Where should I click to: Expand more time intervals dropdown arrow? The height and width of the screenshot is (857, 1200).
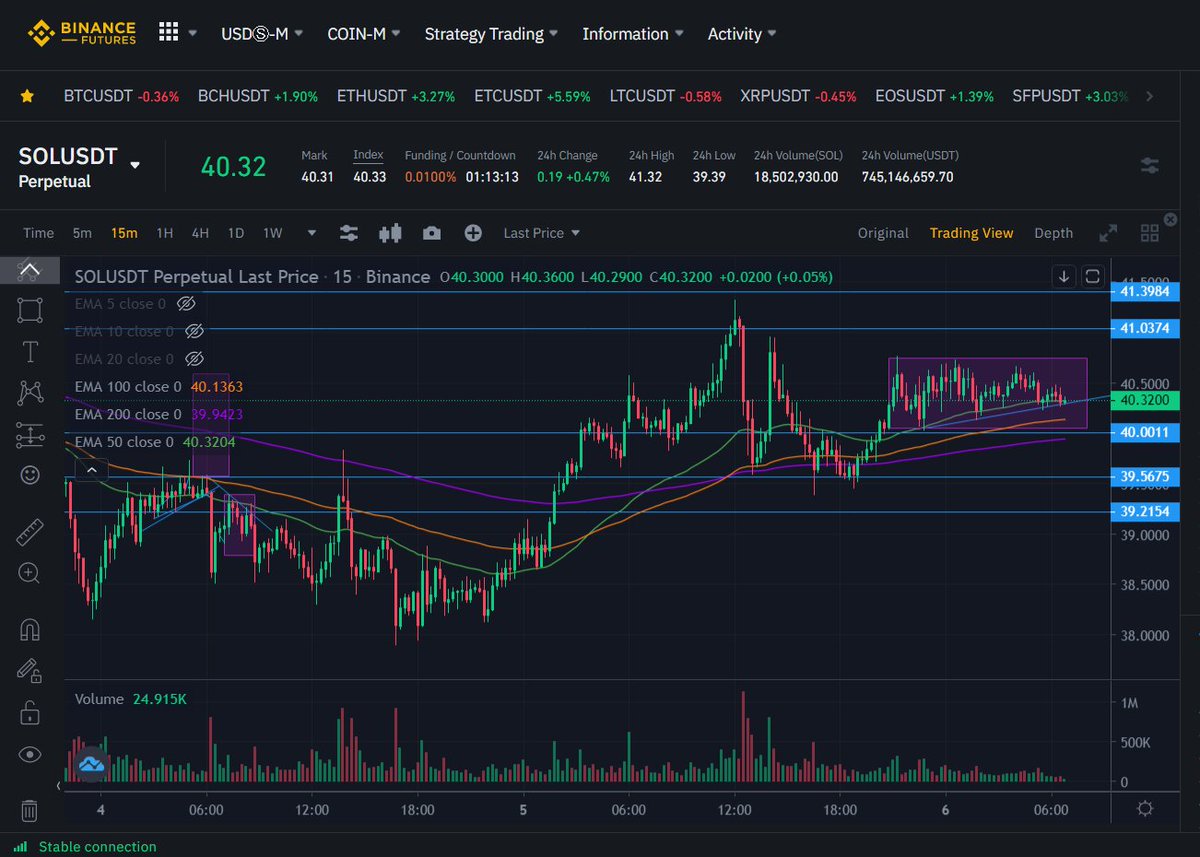312,233
